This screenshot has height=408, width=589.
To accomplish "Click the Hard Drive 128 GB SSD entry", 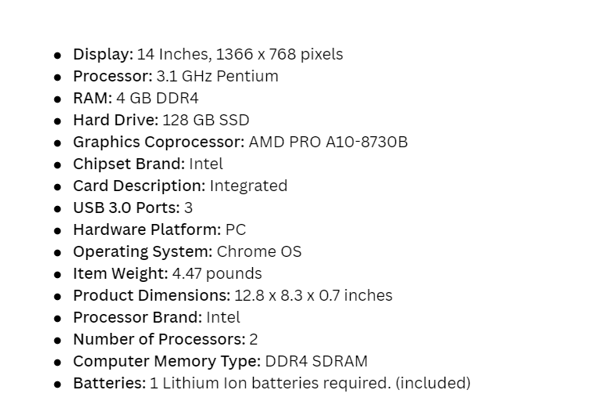I will point(161,120).
